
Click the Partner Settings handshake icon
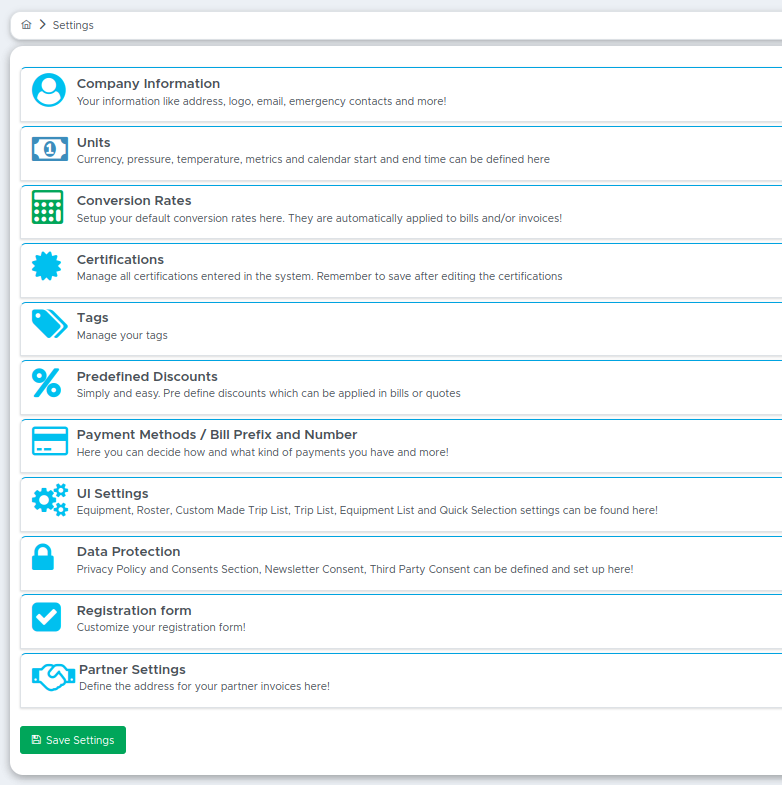tap(53, 677)
